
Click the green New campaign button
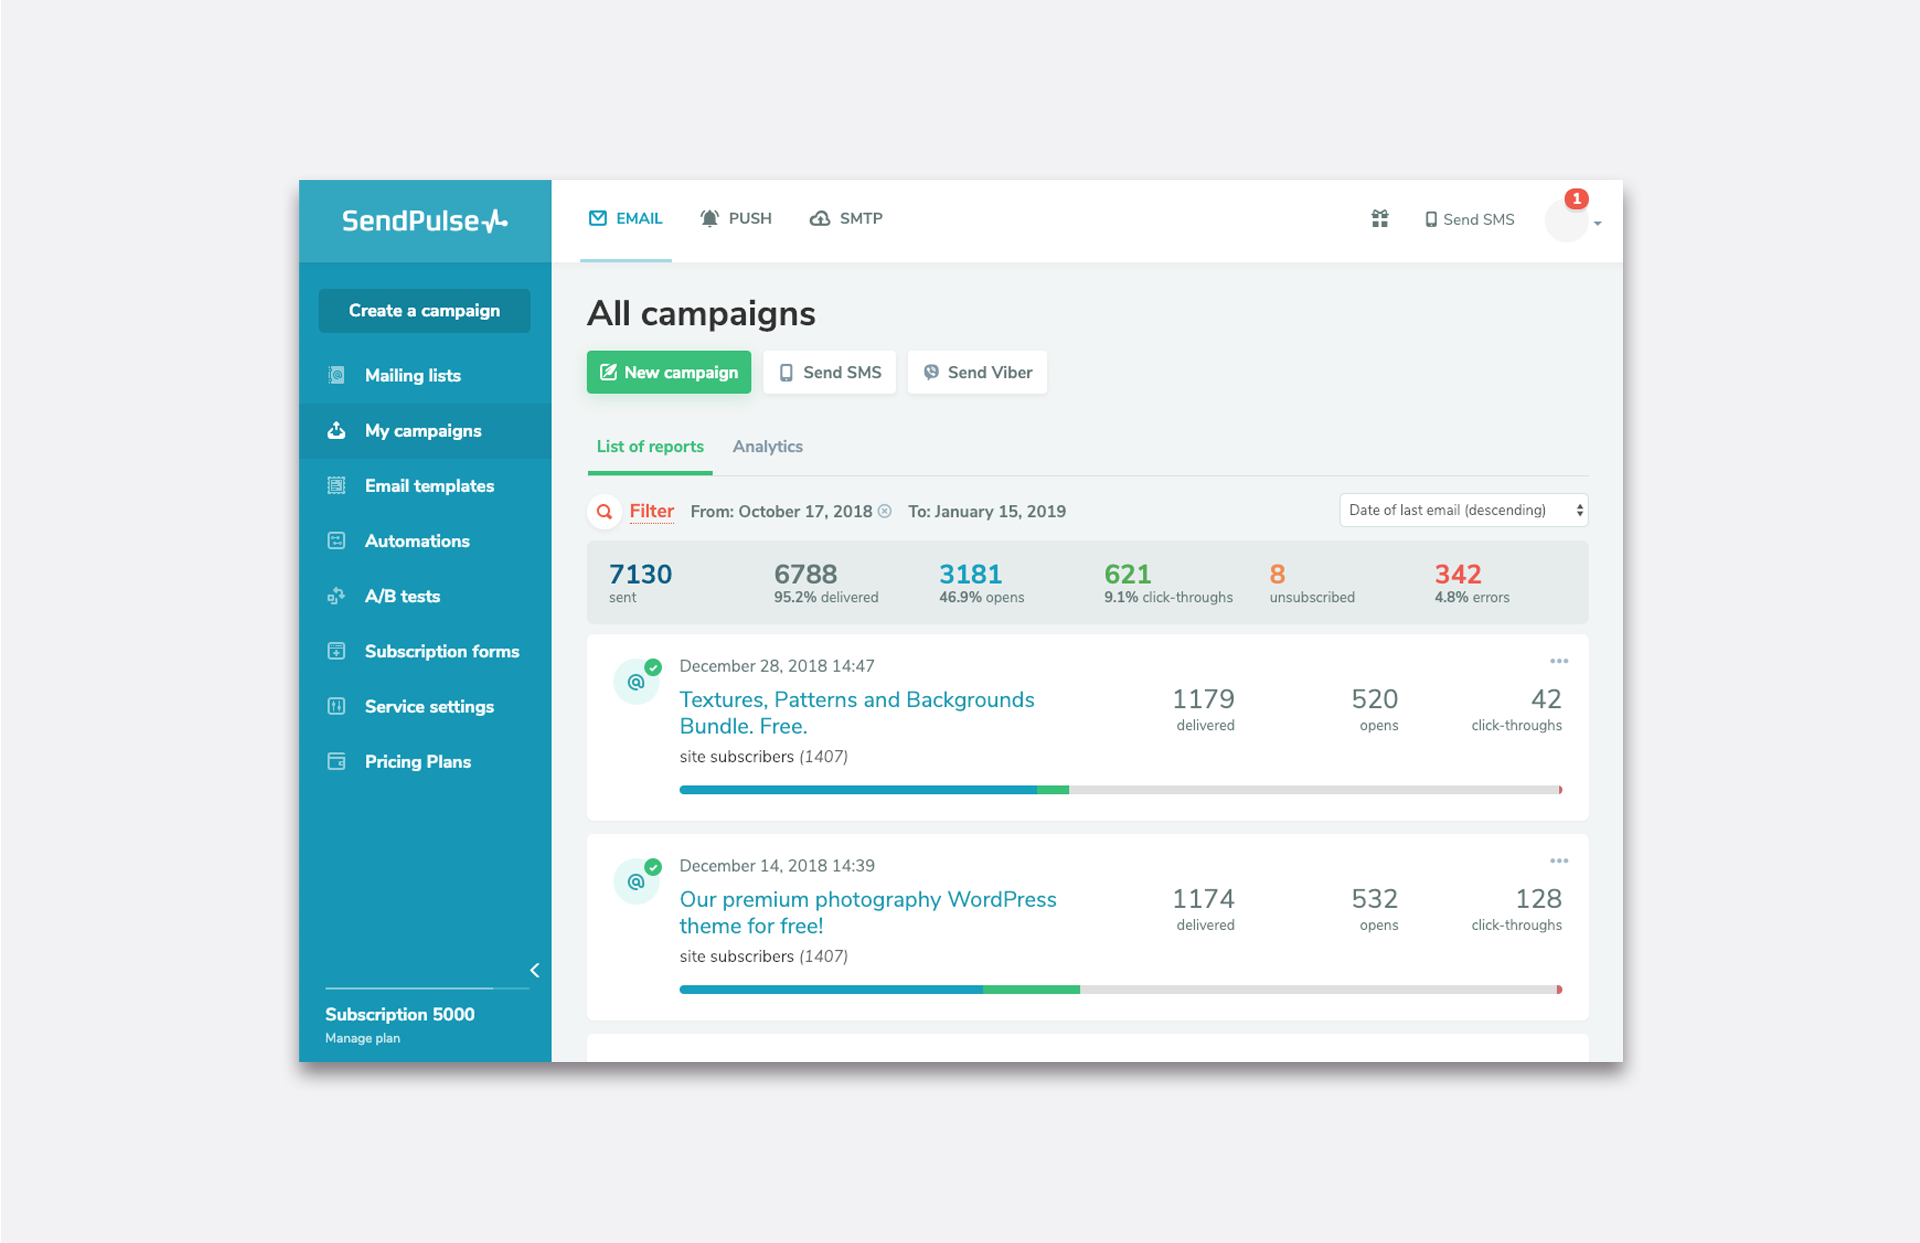tap(668, 372)
